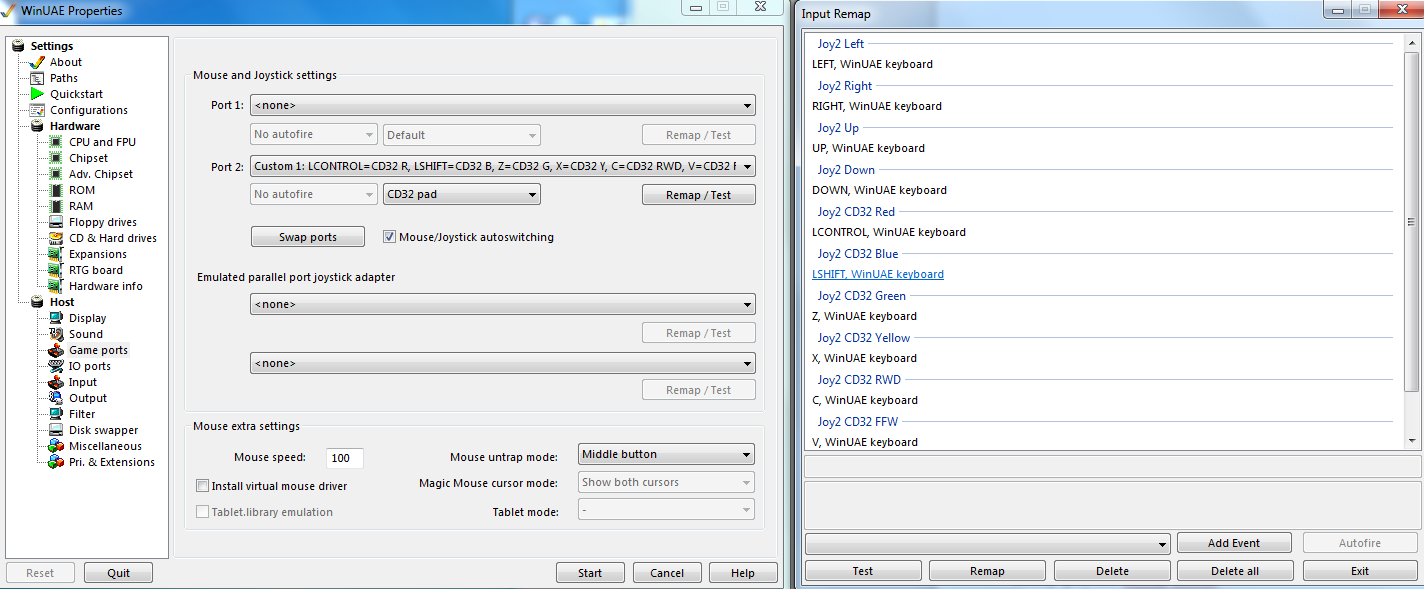Click the Input Remap list scrollbar
Screen dimensions: 1424x589
1411,222
